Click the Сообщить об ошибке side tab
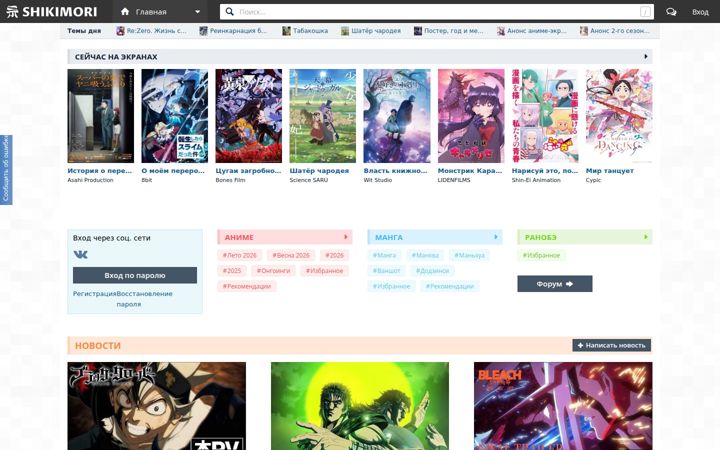This screenshot has height=450, width=720. [x=6, y=169]
